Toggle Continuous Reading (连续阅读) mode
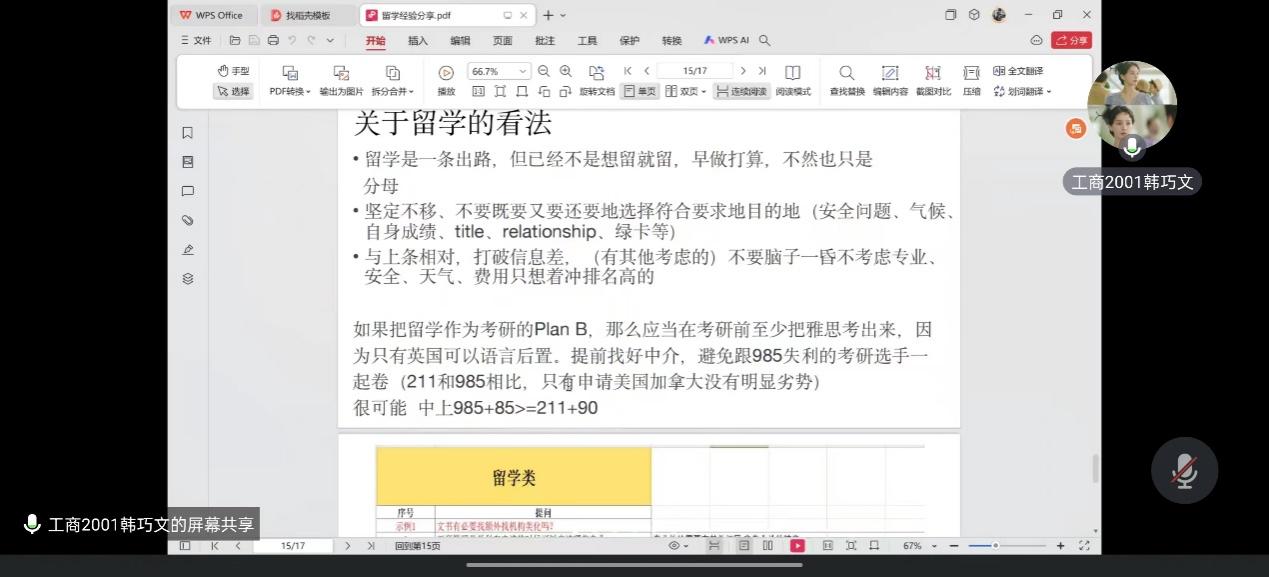The height and width of the screenshot is (577, 1269). (x=741, y=91)
